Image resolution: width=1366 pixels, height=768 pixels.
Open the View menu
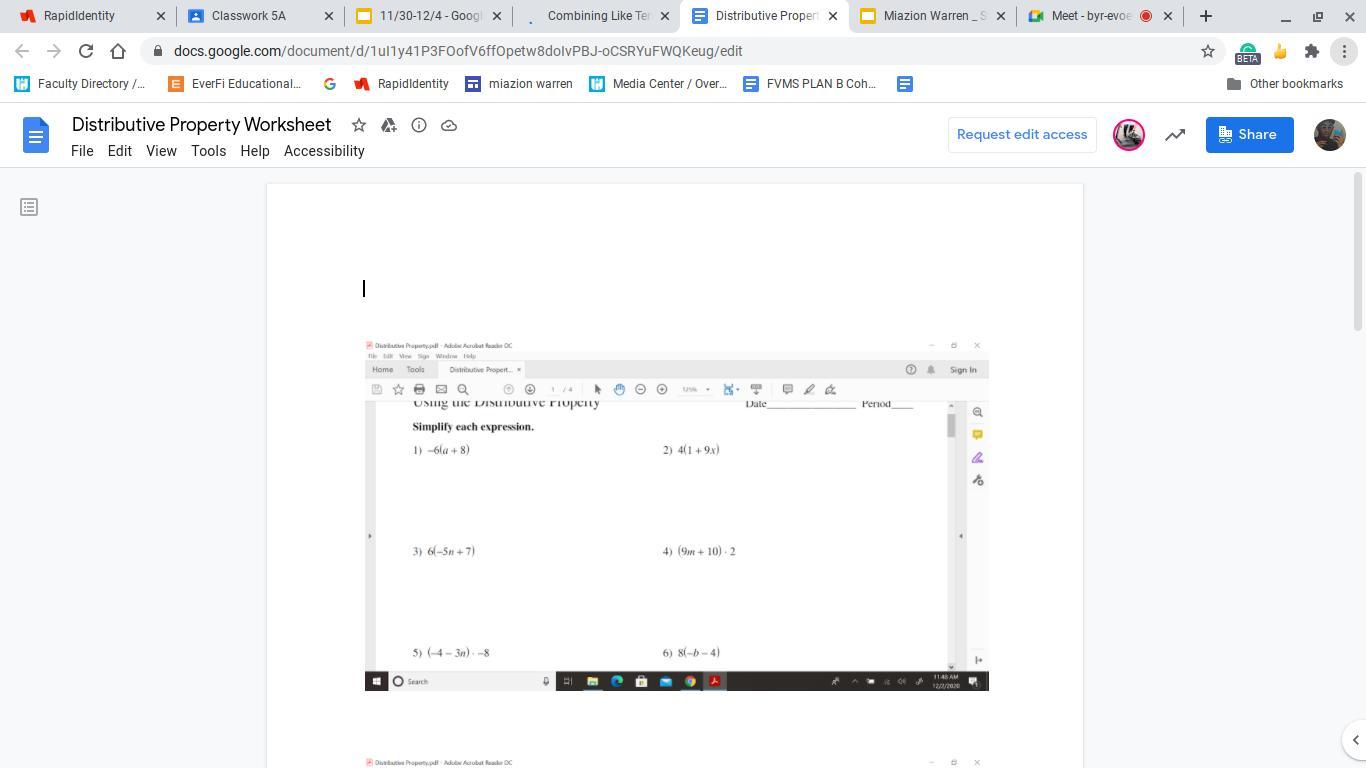pos(161,151)
